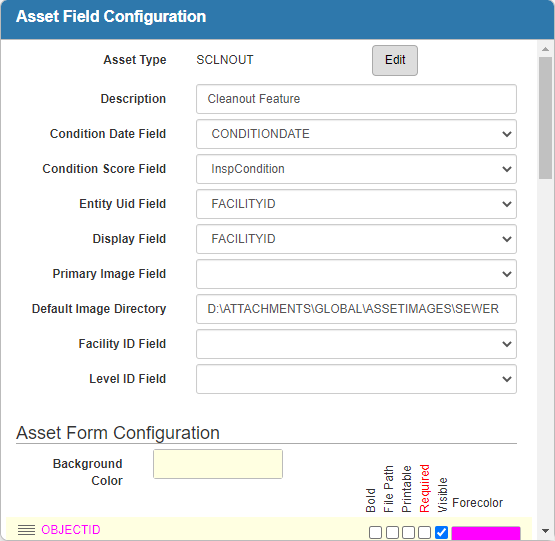Enable File Path checkbox for OBJECTID
The width and height of the screenshot is (555, 541).
[x=392, y=532]
